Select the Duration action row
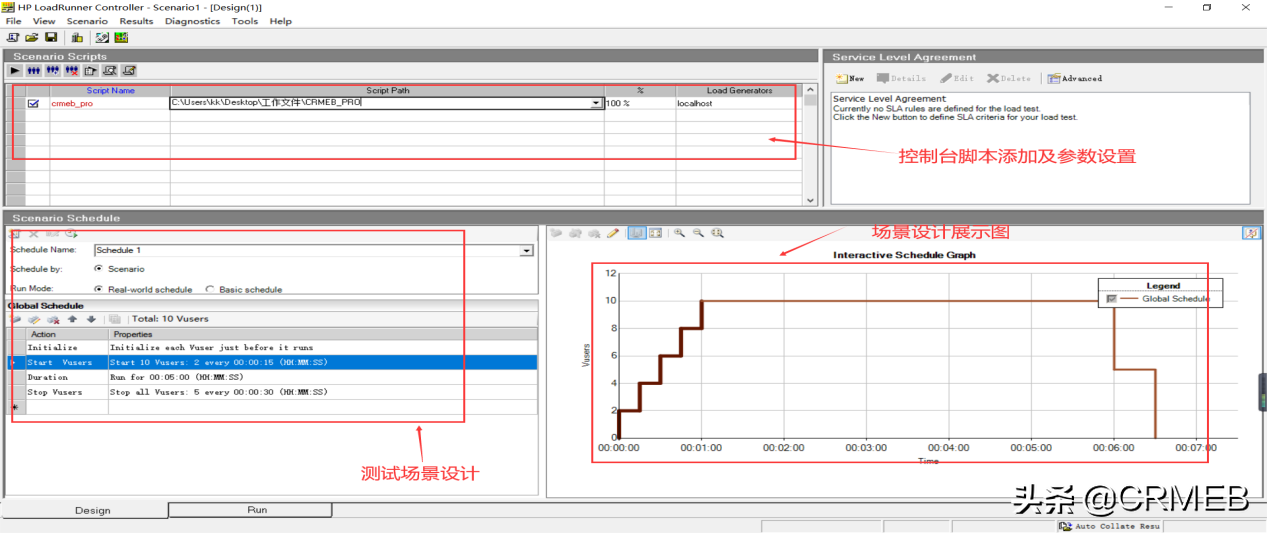The image size is (1267, 533). tap(48, 377)
